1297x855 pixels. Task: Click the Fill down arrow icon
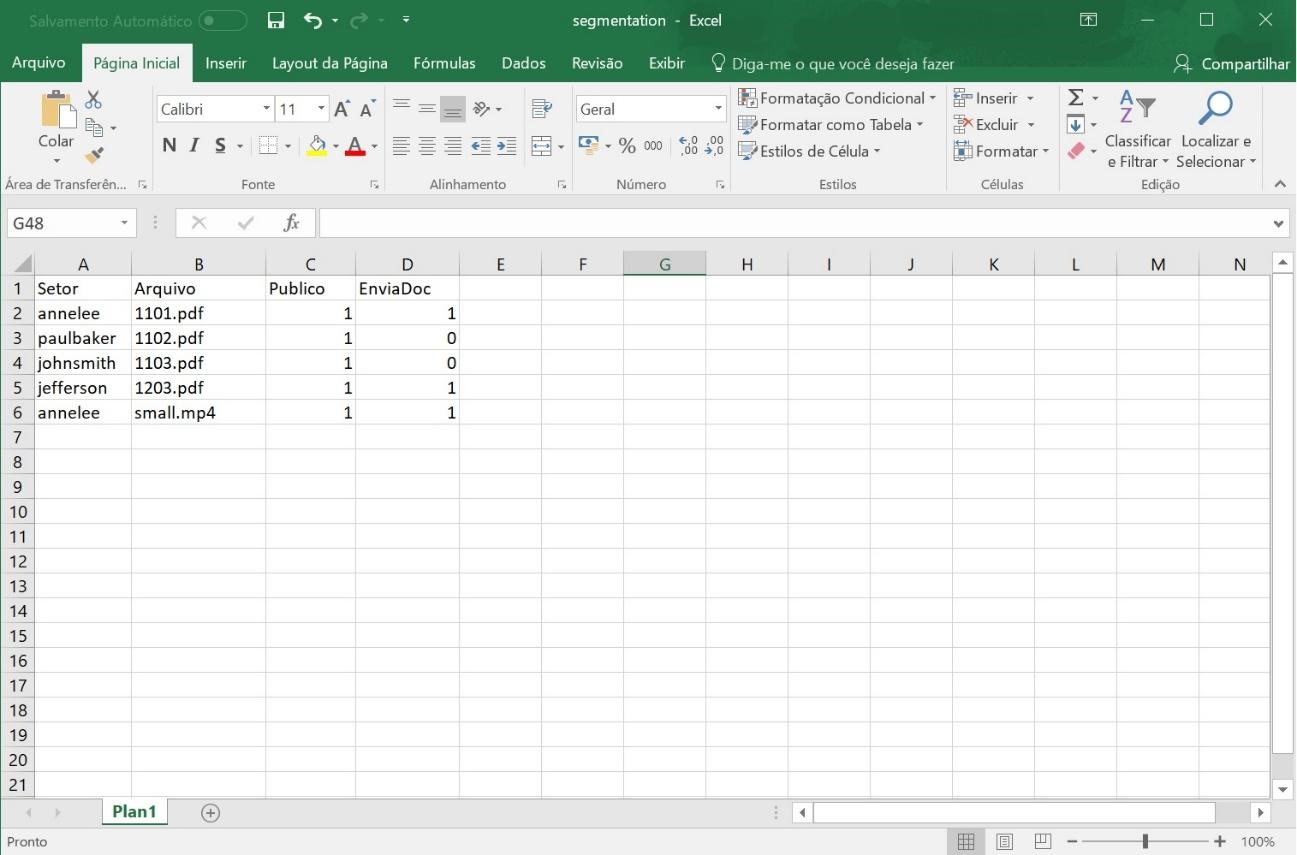[x=1076, y=125]
